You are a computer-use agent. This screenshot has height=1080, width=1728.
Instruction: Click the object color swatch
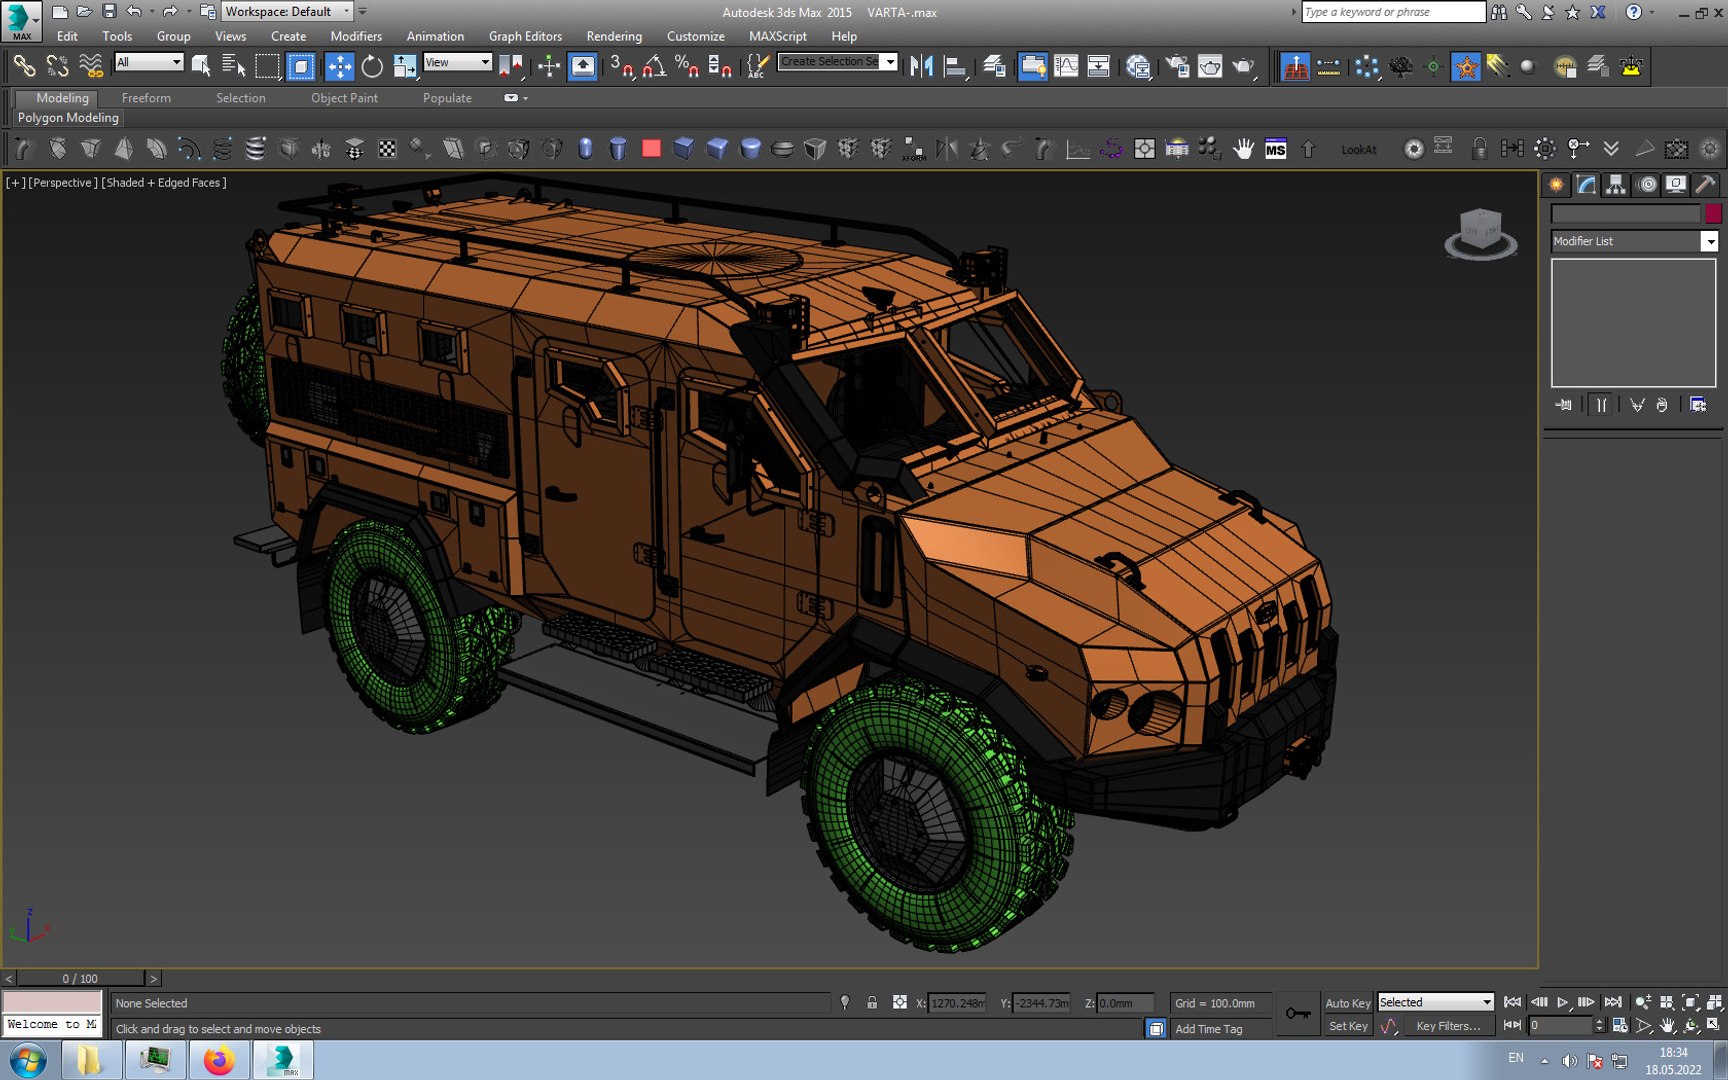(1713, 213)
